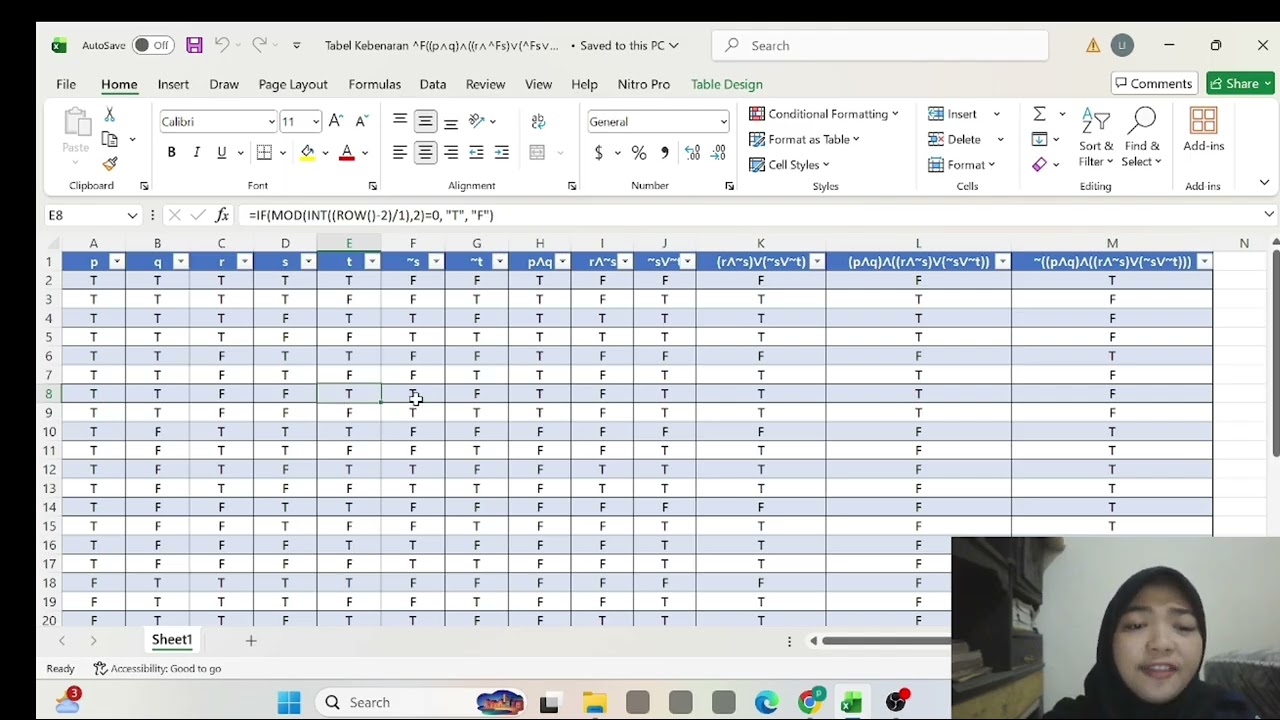The image size is (1280, 720).
Task: Toggle the AutoSave switch
Action: [x=152, y=45]
